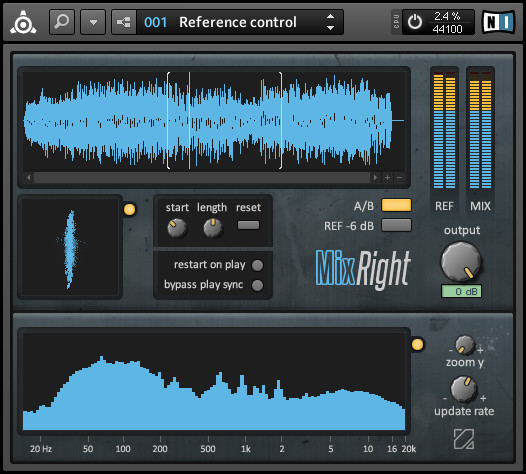Viewport: 526px width, 474px height.
Task: Zoom in the waveform with plus button
Action: pyautogui.click(x=387, y=177)
